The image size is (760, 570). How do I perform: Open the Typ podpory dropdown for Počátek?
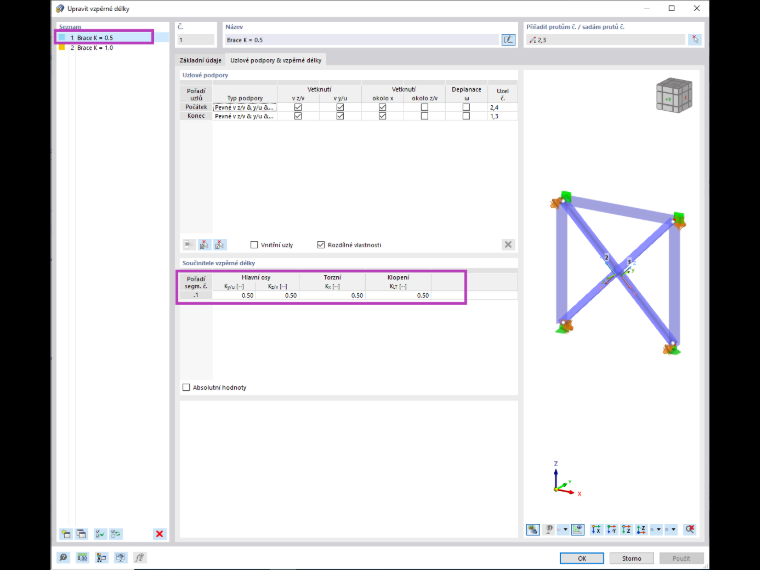245,107
